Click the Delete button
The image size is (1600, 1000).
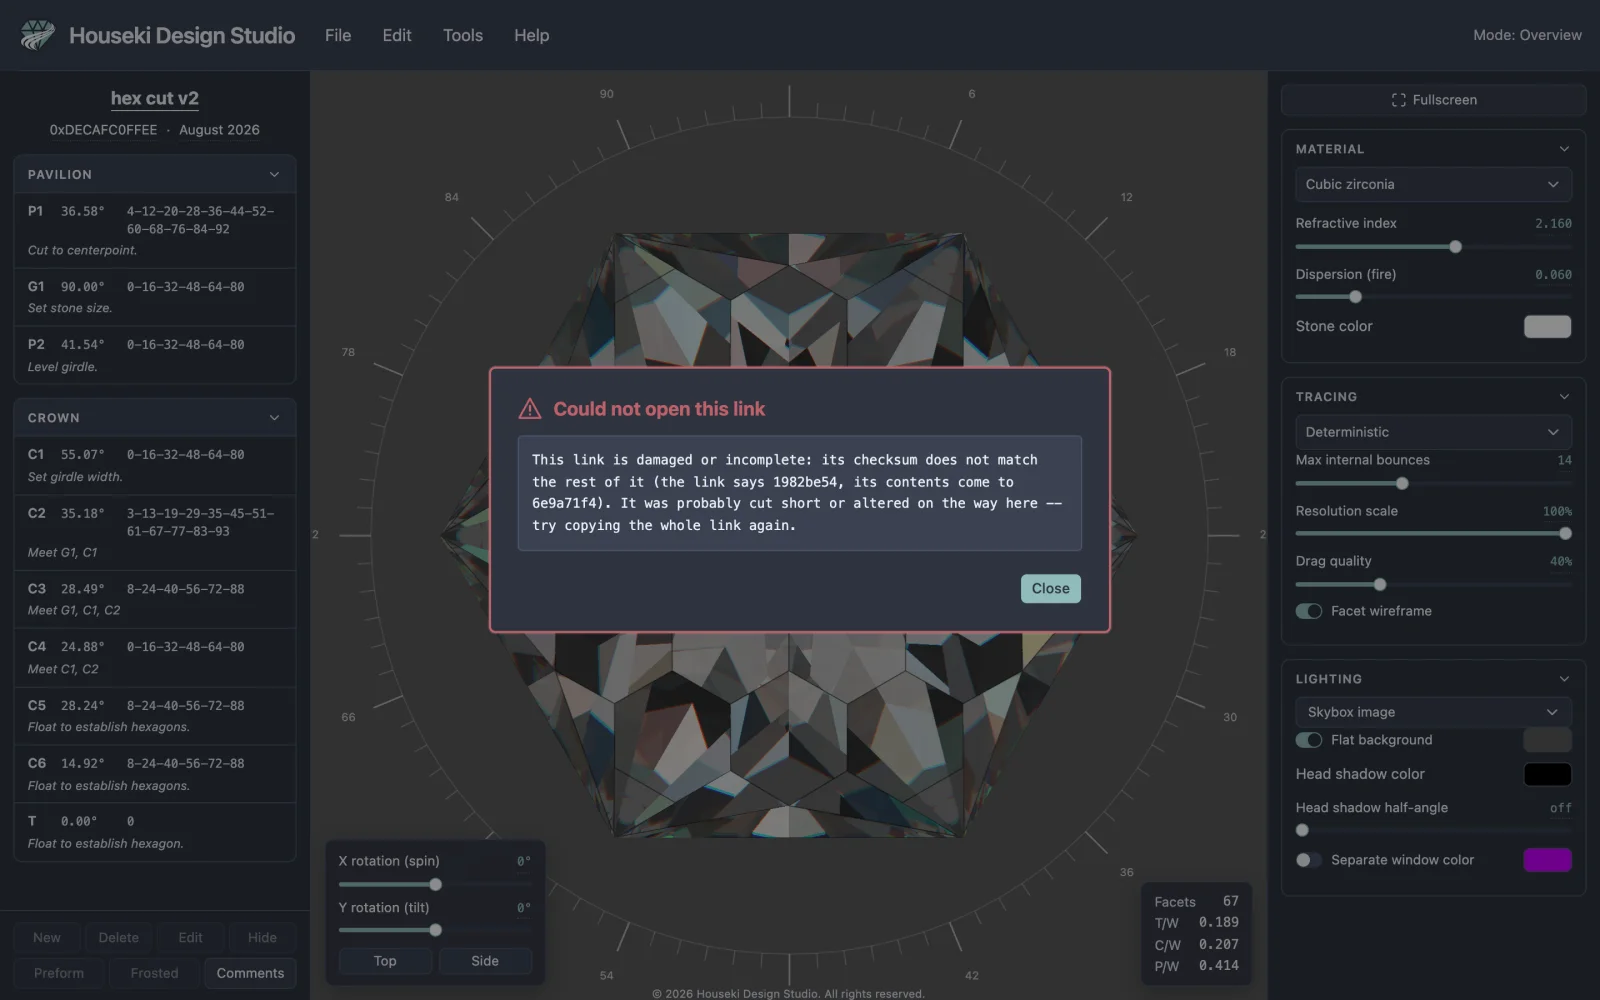[x=119, y=938]
